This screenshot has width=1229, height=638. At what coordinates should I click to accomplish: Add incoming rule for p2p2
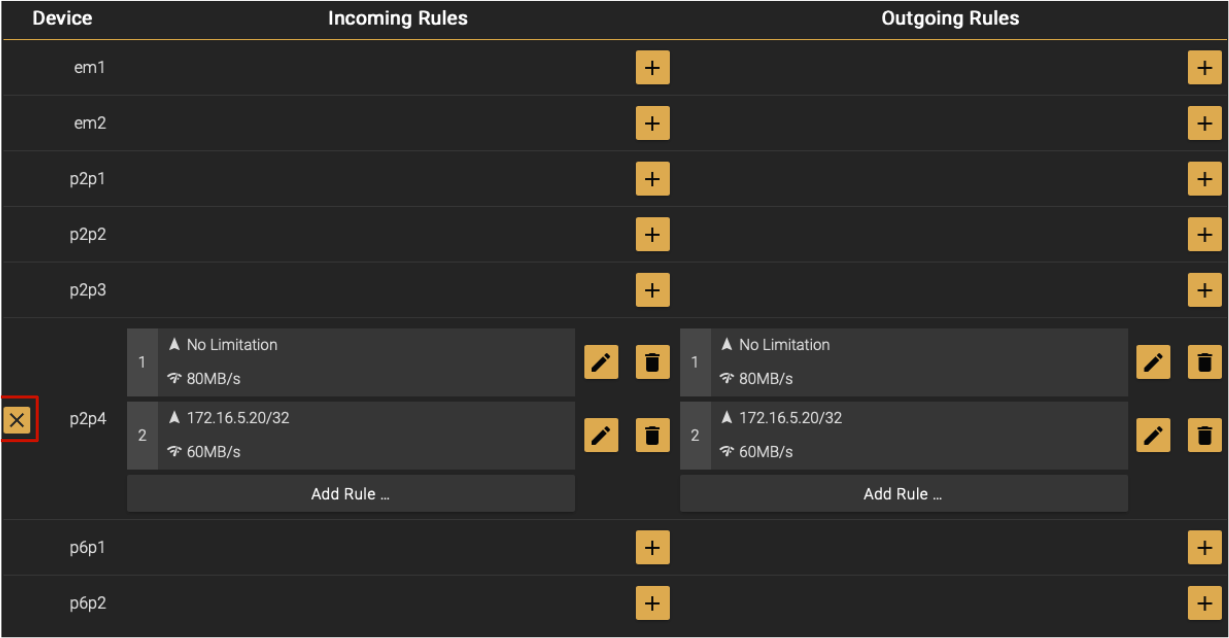tap(652, 235)
